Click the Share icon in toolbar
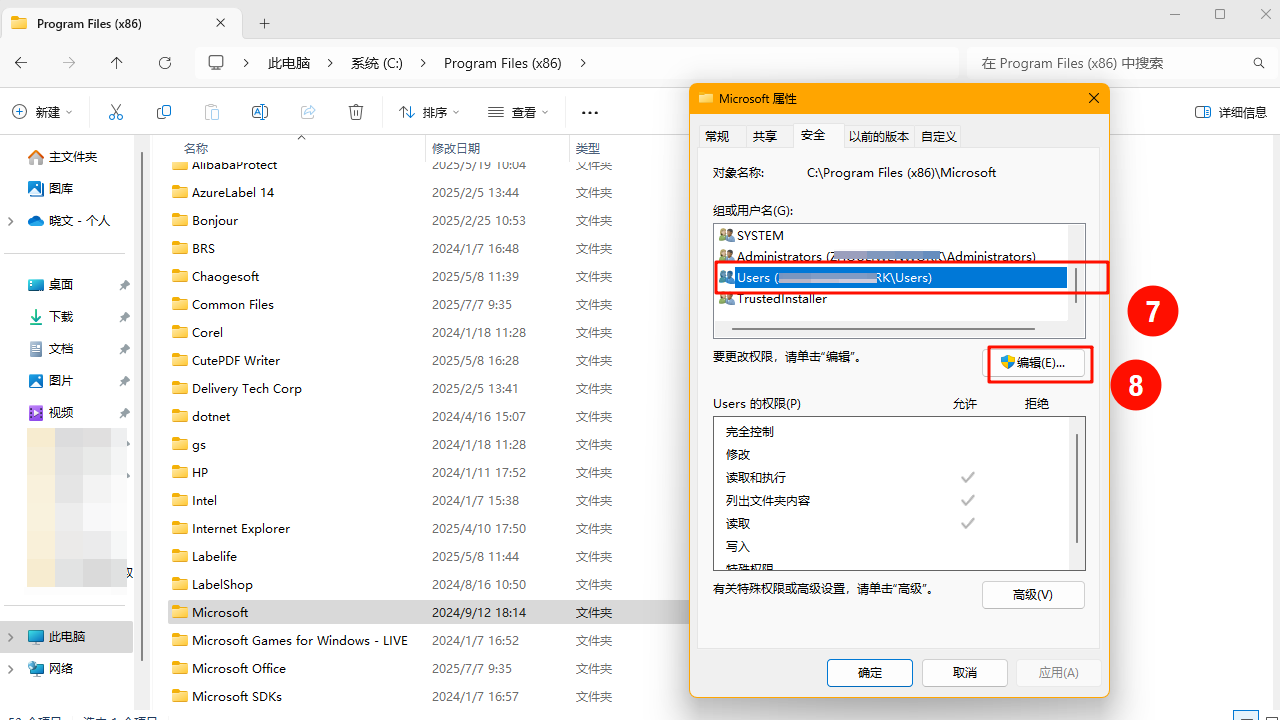 tap(308, 112)
